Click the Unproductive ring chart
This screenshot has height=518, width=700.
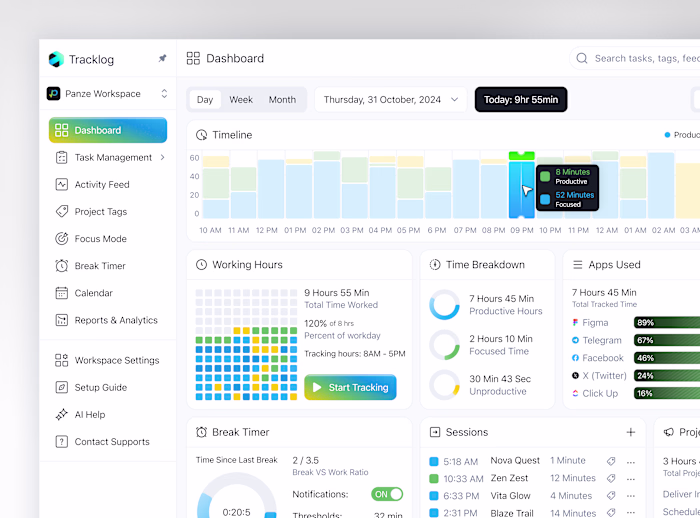[445, 385]
